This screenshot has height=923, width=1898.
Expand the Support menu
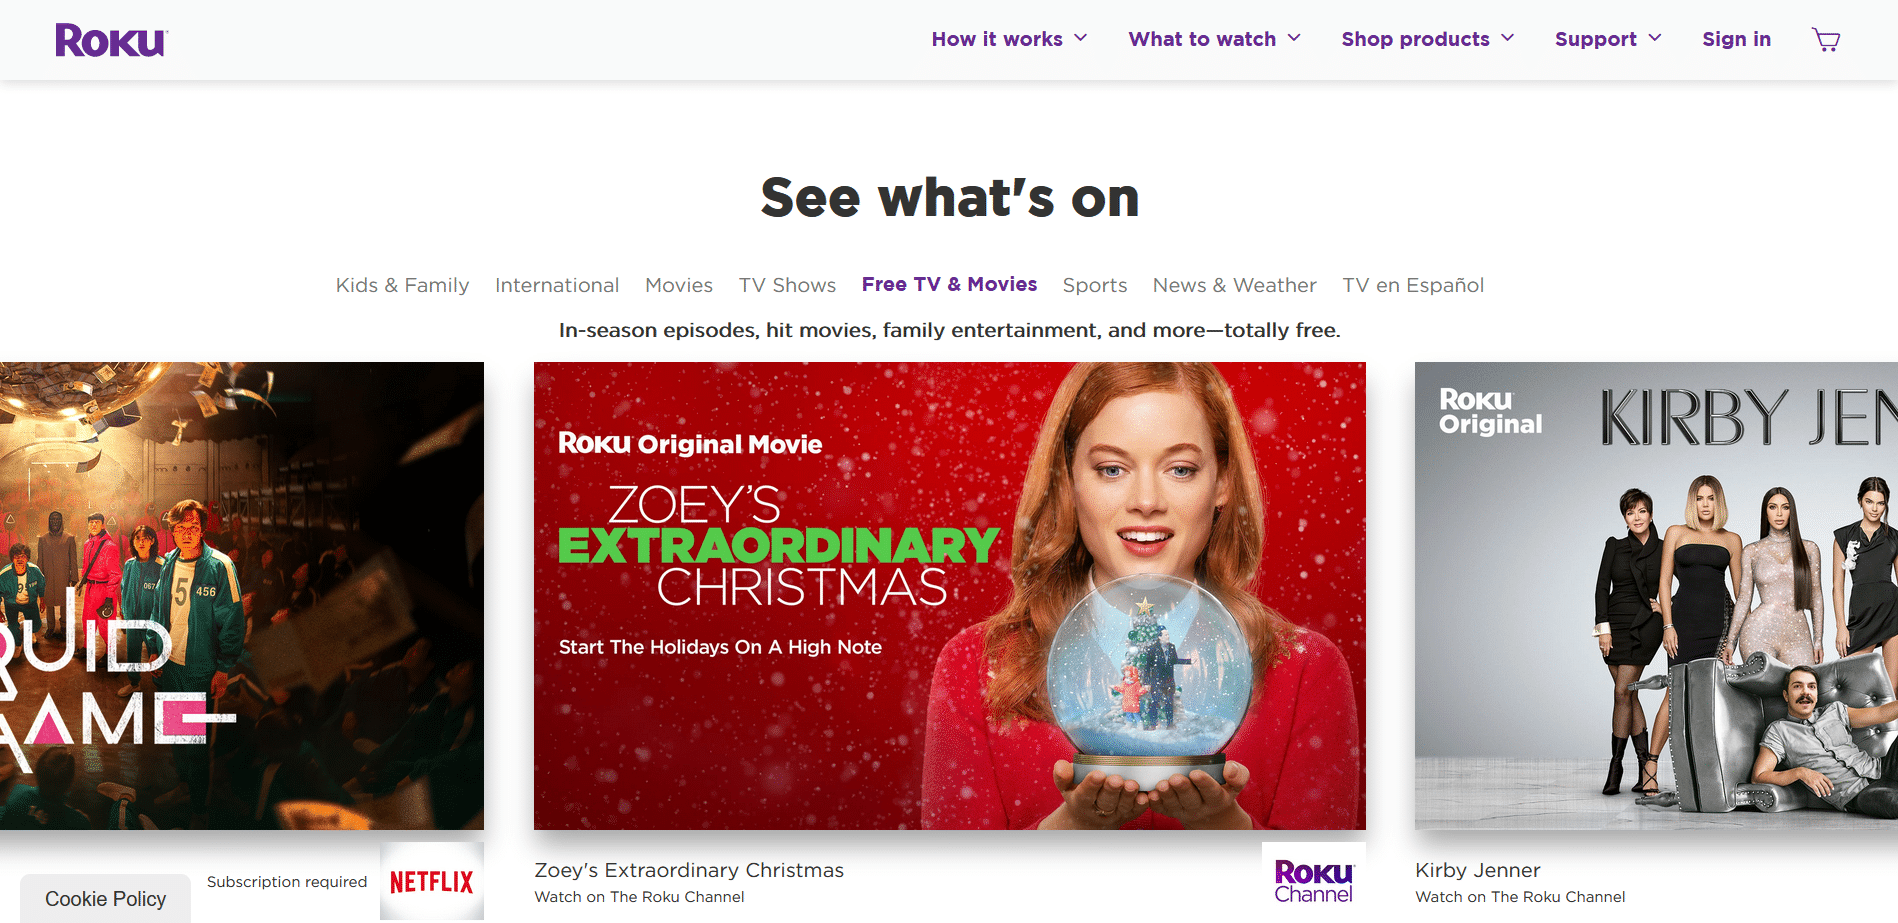(x=1608, y=39)
